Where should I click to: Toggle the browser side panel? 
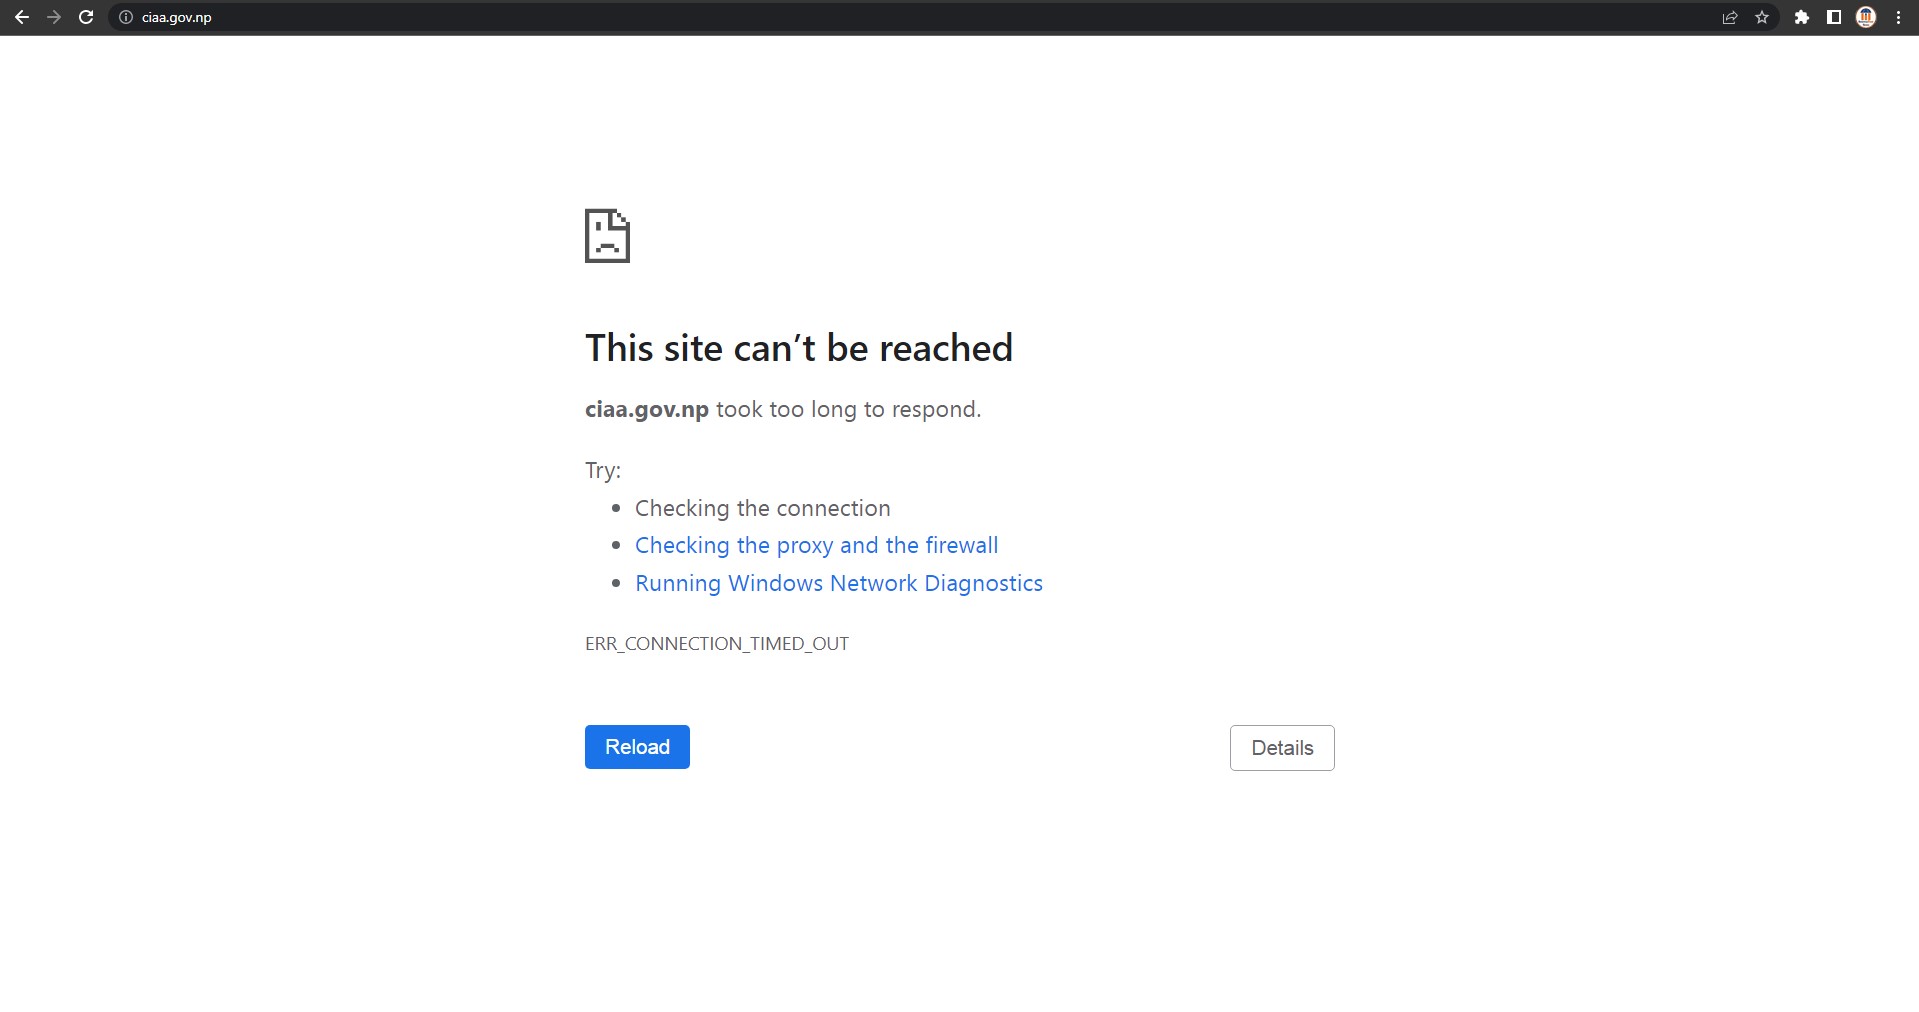[x=1834, y=17]
